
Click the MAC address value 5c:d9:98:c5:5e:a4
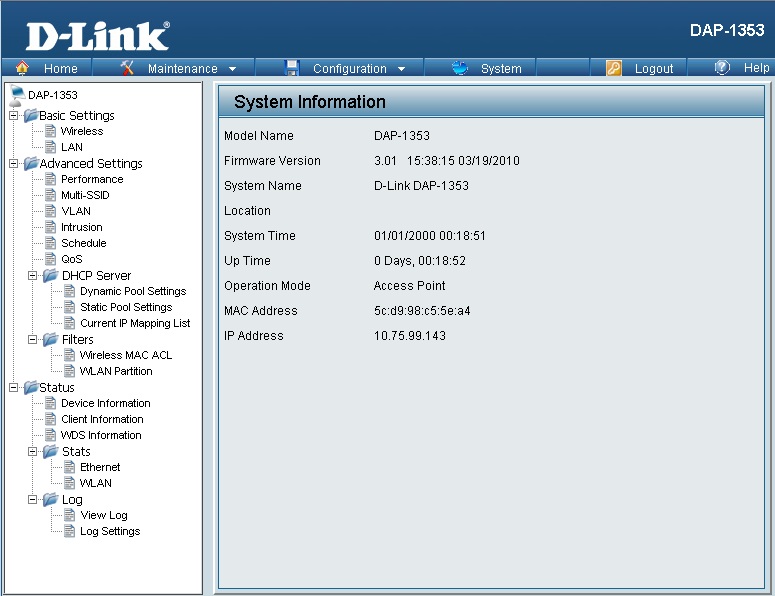(x=422, y=311)
